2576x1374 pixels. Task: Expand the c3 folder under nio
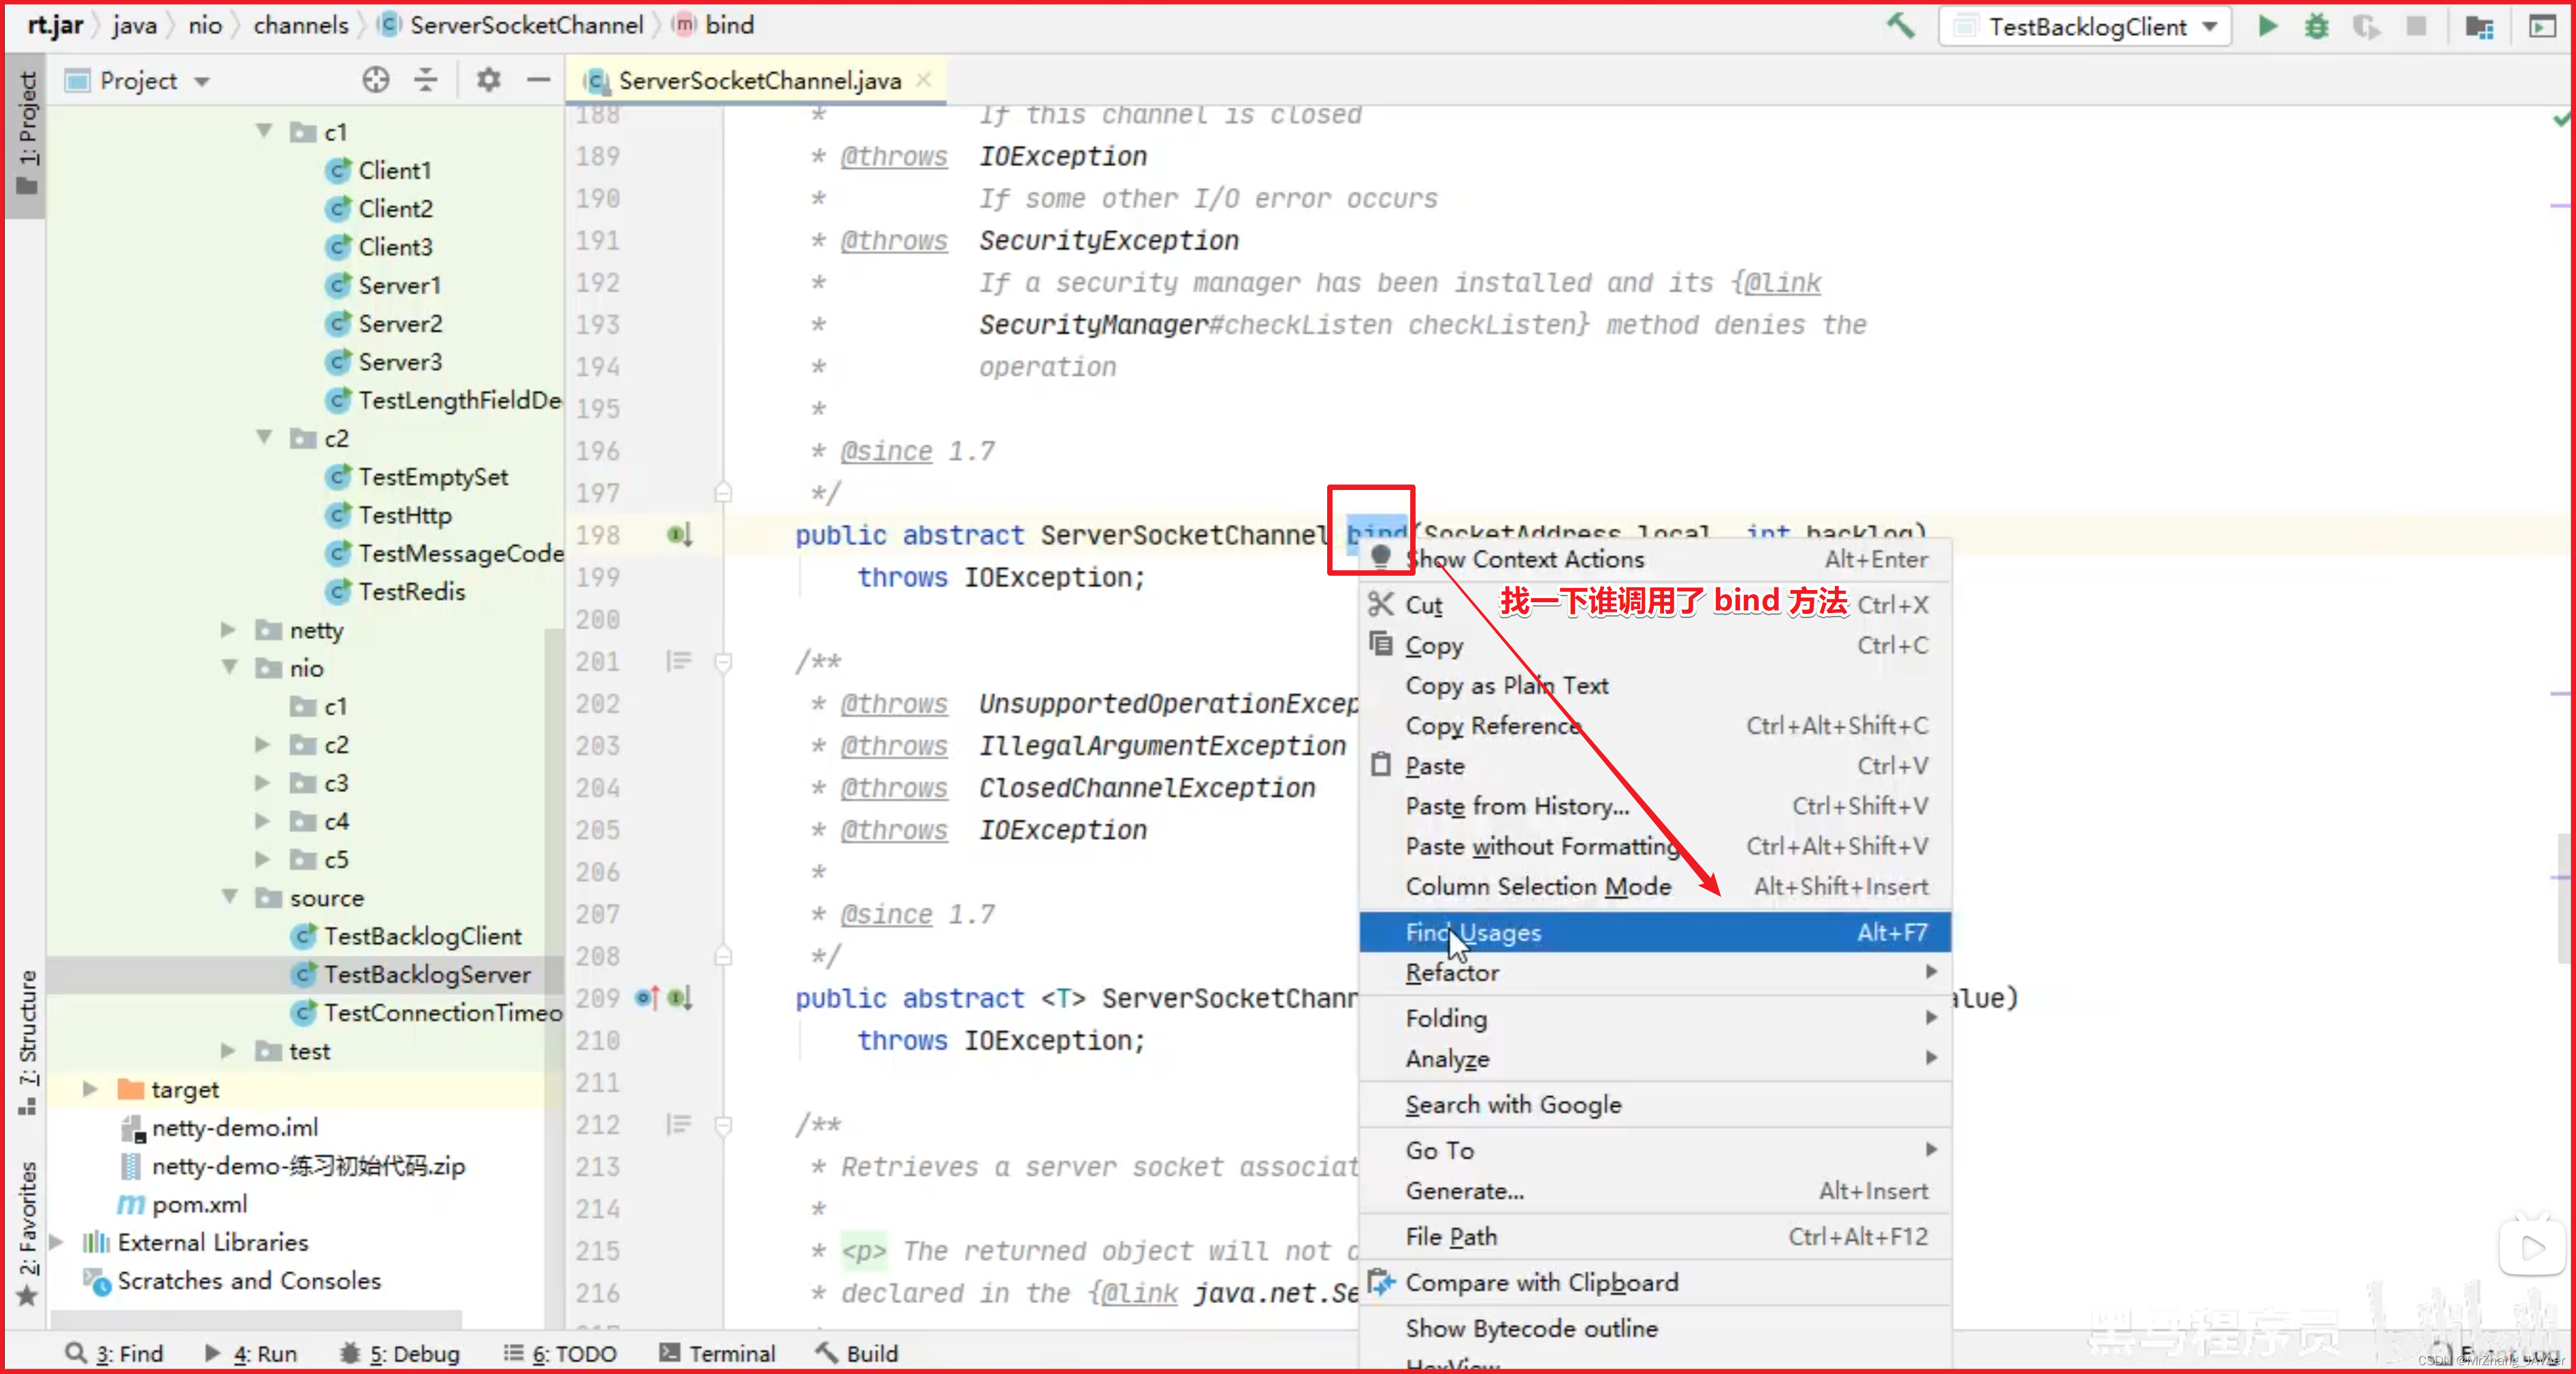[x=263, y=782]
